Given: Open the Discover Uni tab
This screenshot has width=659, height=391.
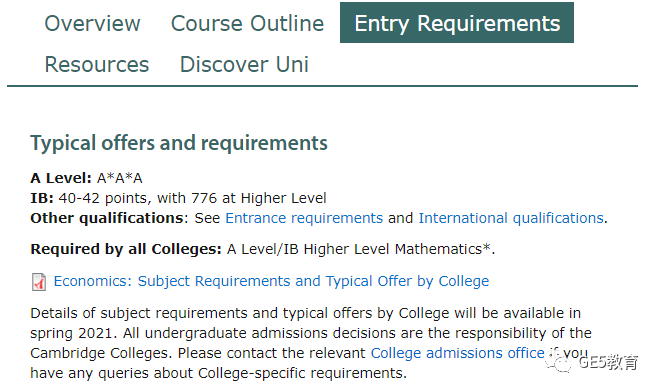Looking at the screenshot, I should (244, 65).
